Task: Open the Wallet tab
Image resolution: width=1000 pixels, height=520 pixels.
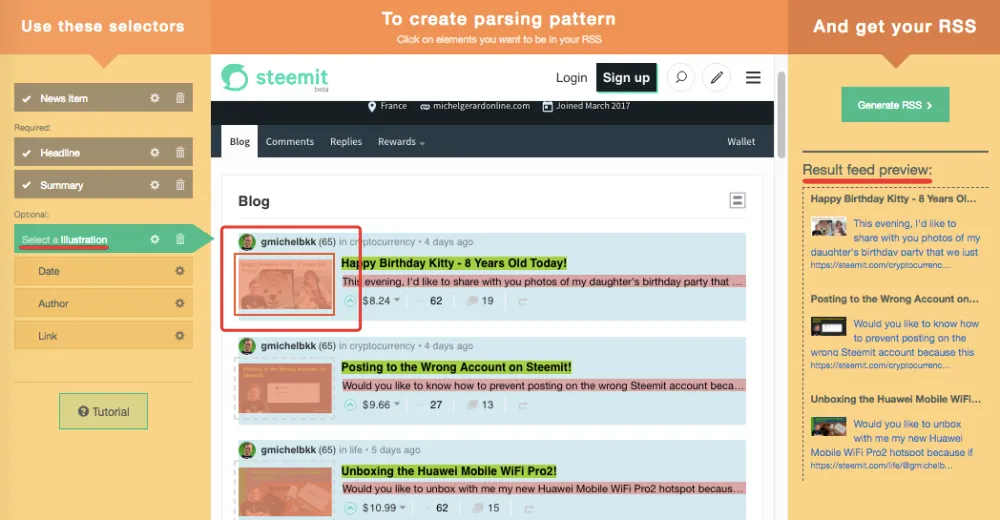Action: coord(741,142)
